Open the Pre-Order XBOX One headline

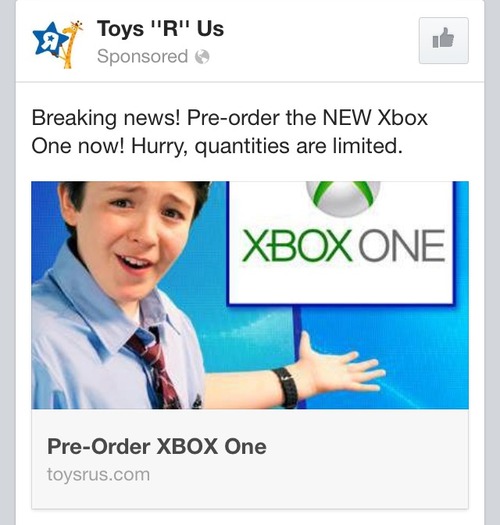(x=157, y=447)
